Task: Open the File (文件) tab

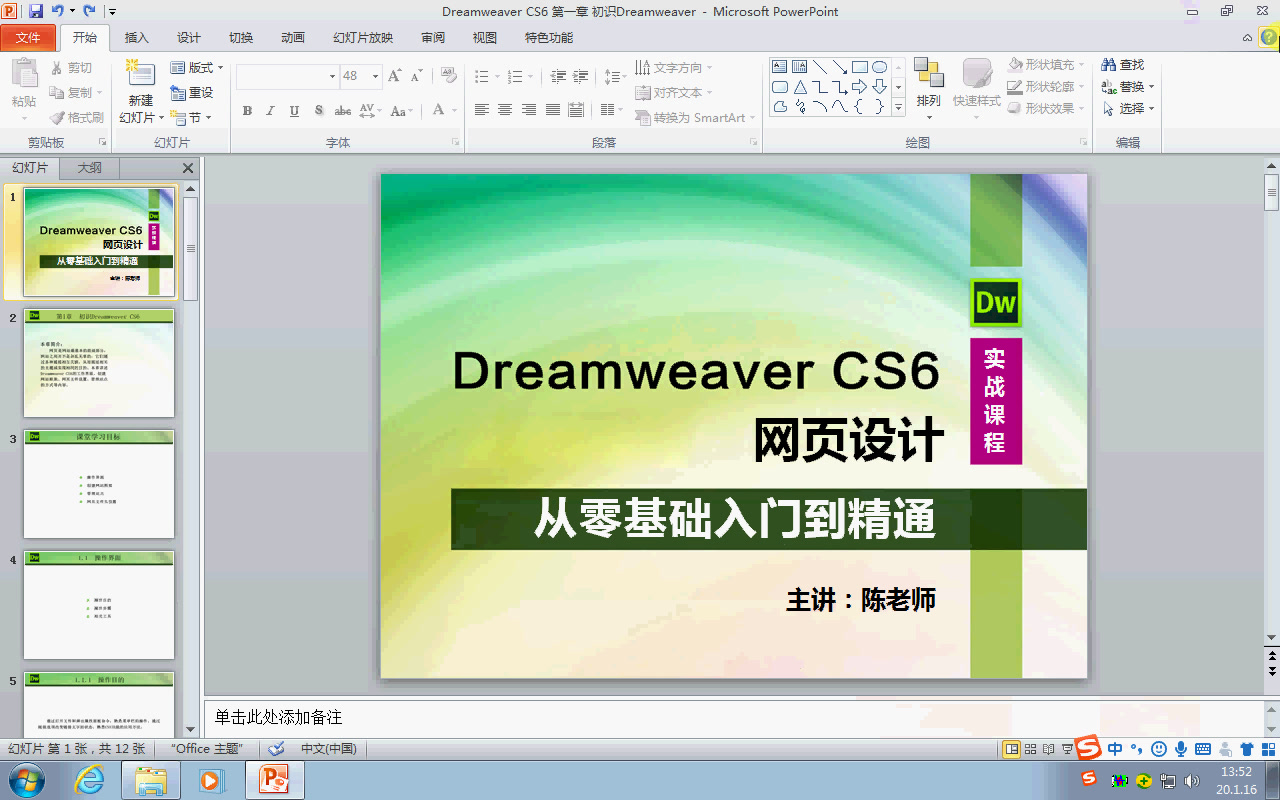Action: (x=28, y=38)
